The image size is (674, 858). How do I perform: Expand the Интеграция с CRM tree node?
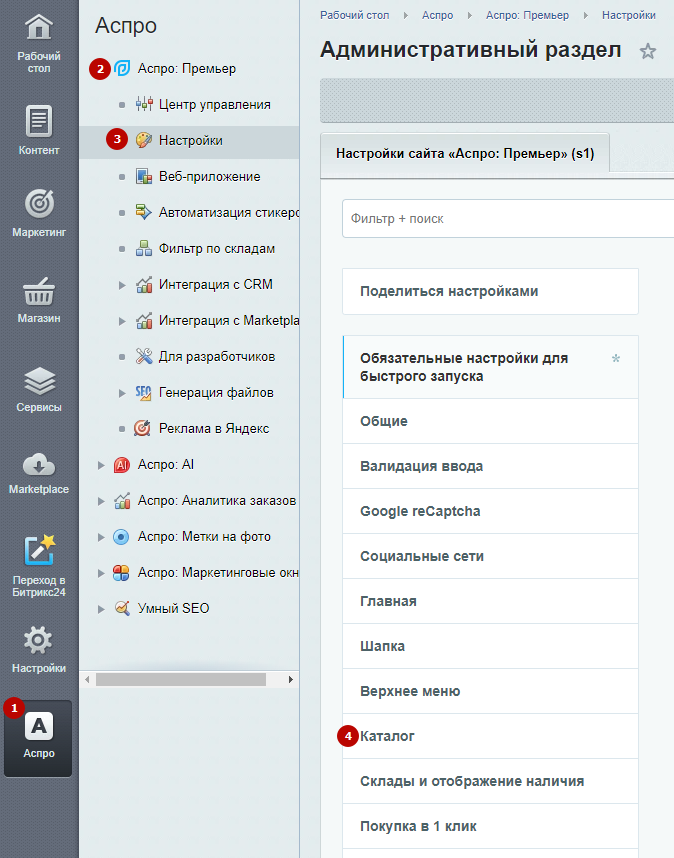122,285
